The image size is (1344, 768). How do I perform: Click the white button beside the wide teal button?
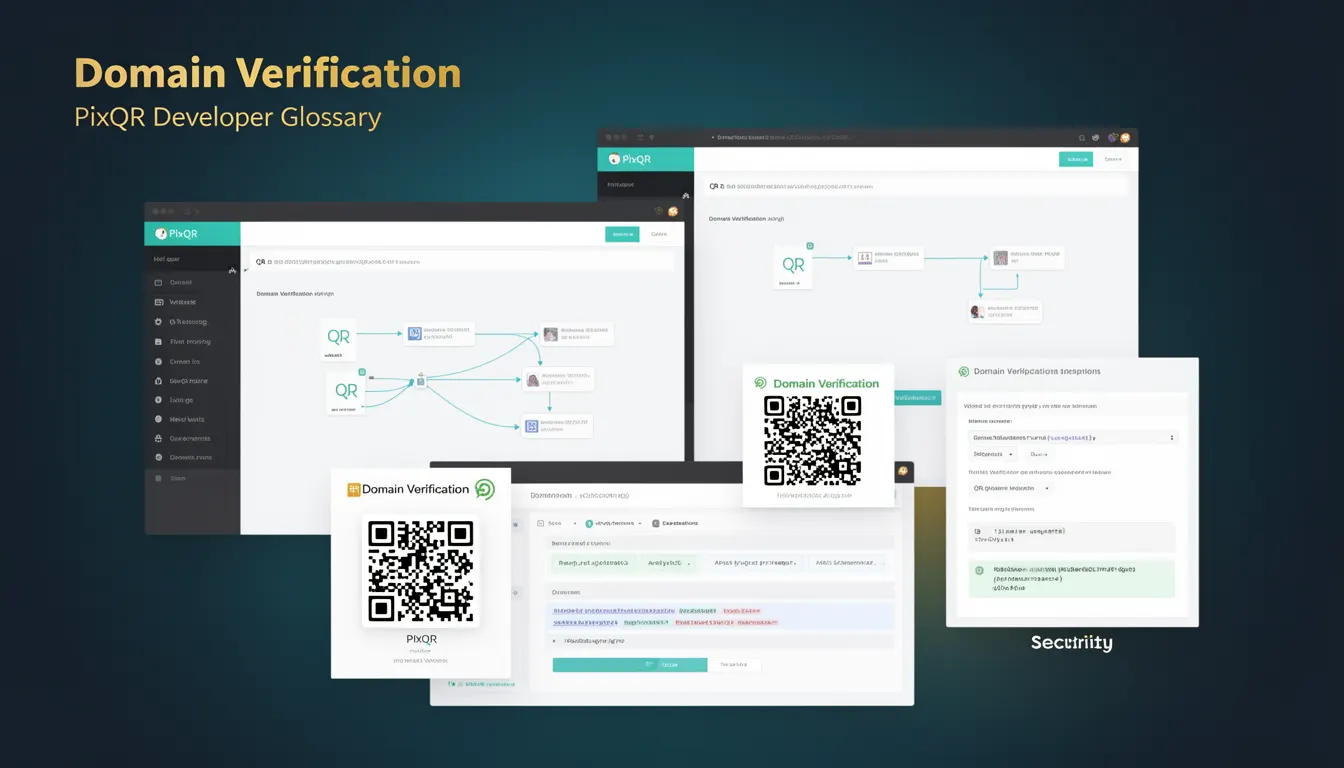[x=734, y=665]
